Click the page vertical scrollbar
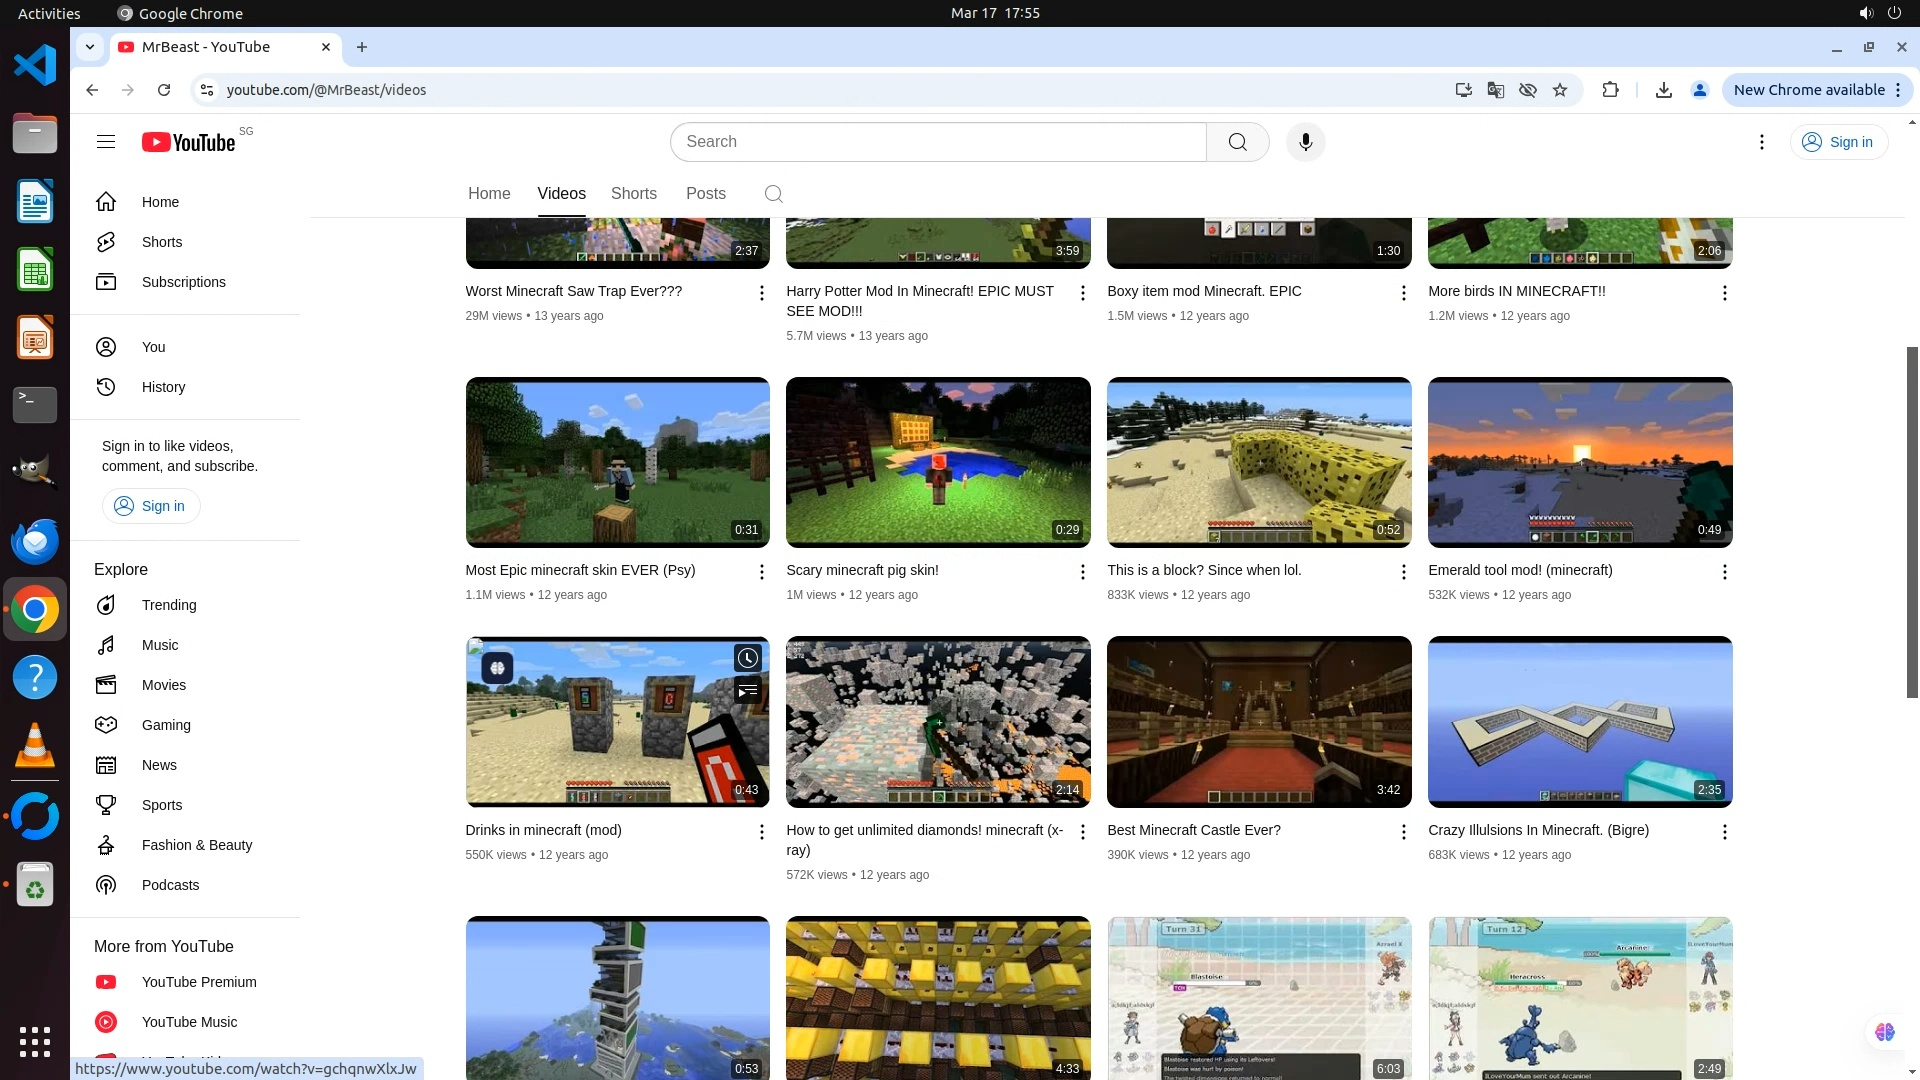Viewport: 1920px width, 1080px height. [1912, 520]
